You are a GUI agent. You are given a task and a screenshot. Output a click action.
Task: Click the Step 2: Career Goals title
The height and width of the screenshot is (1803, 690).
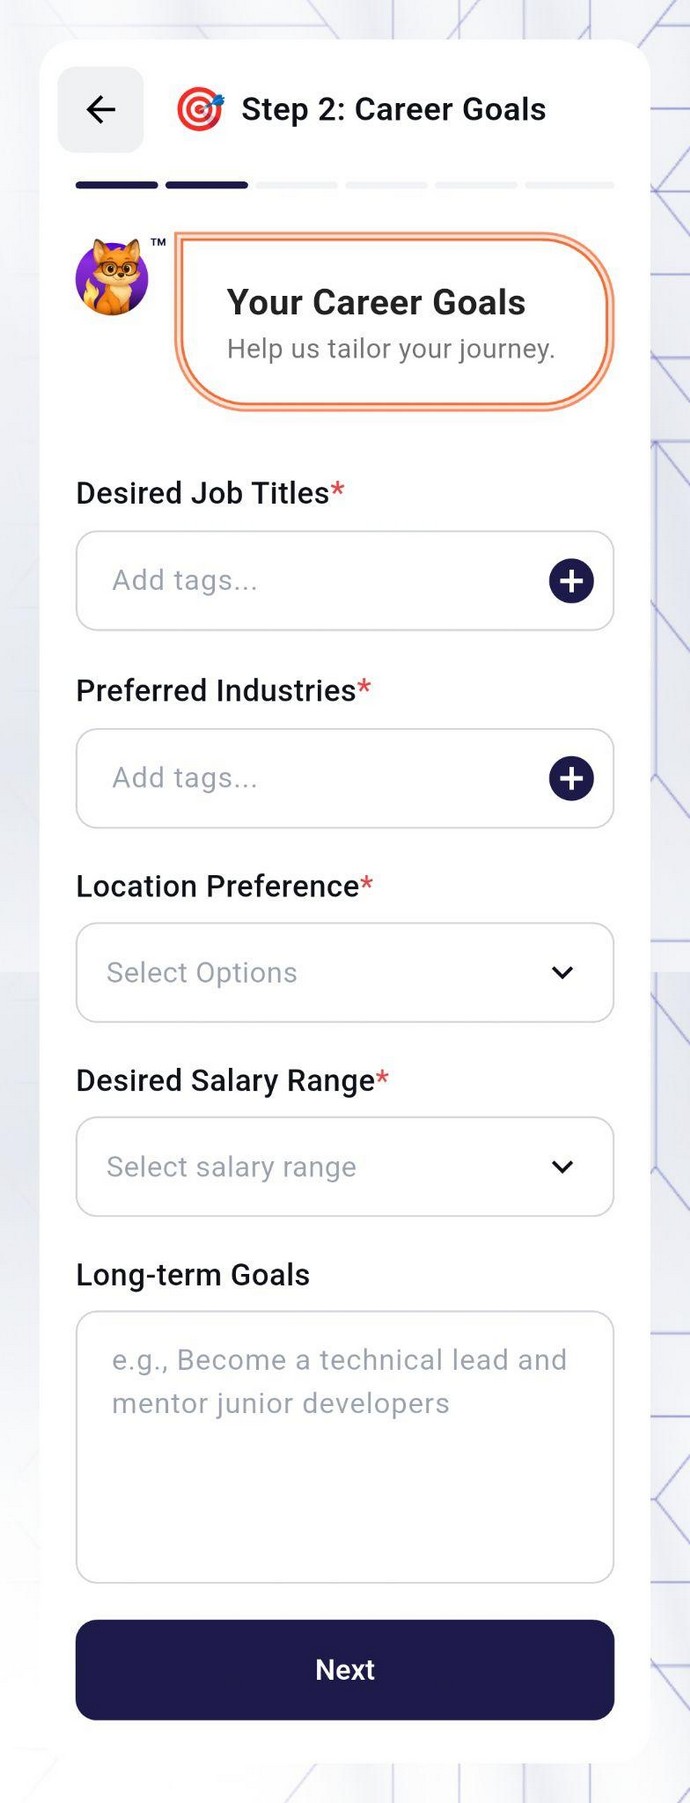pos(394,110)
